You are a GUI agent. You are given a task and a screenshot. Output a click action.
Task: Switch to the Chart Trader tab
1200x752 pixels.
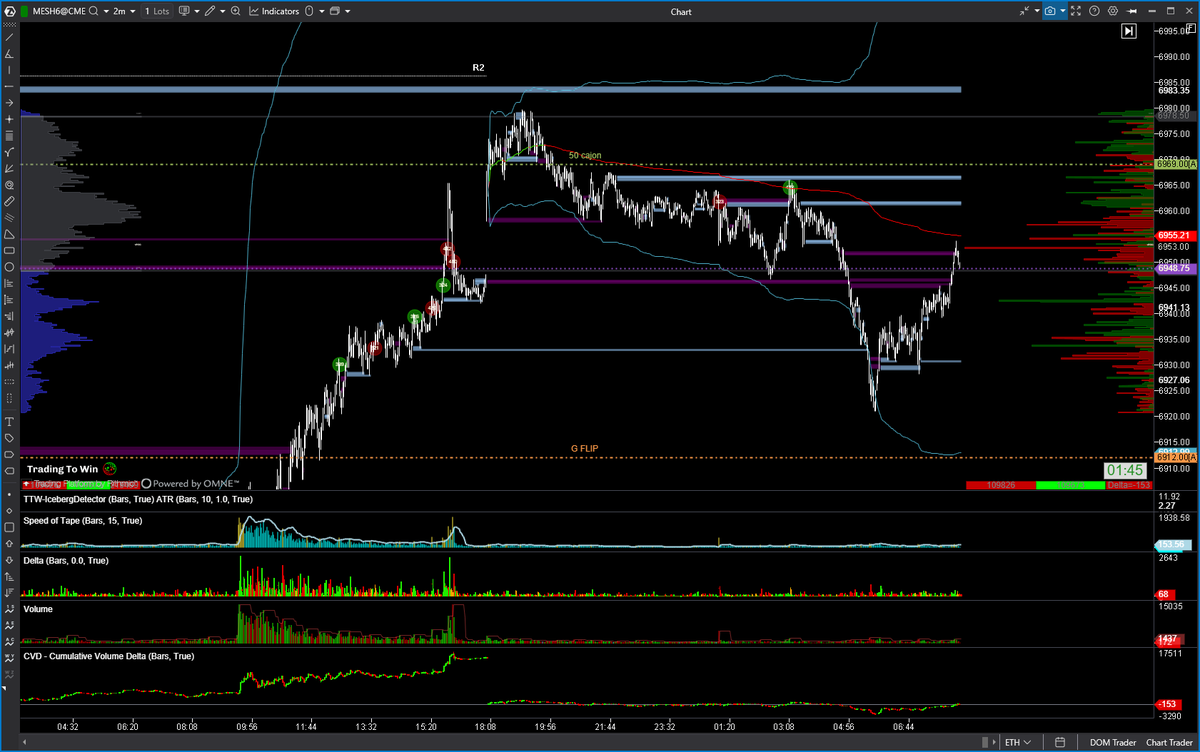[x=1169, y=742]
